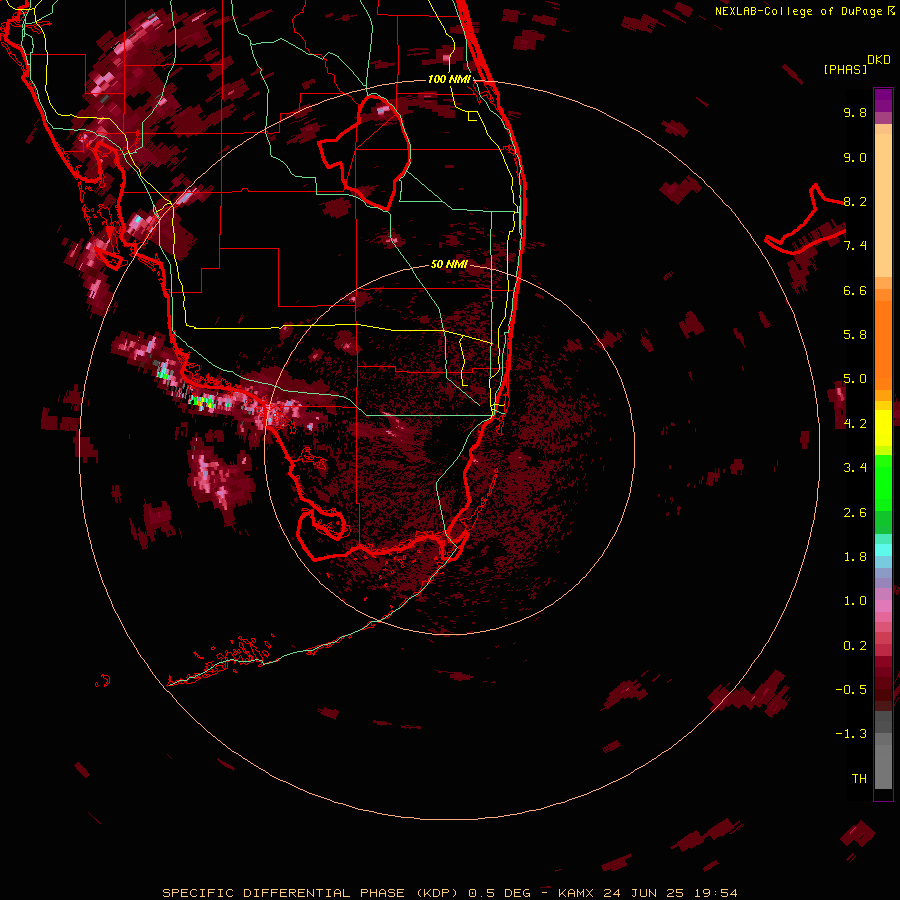Pick the light peach color bar segment
This screenshot has width=900, height=900.
[x=883, y=205]
